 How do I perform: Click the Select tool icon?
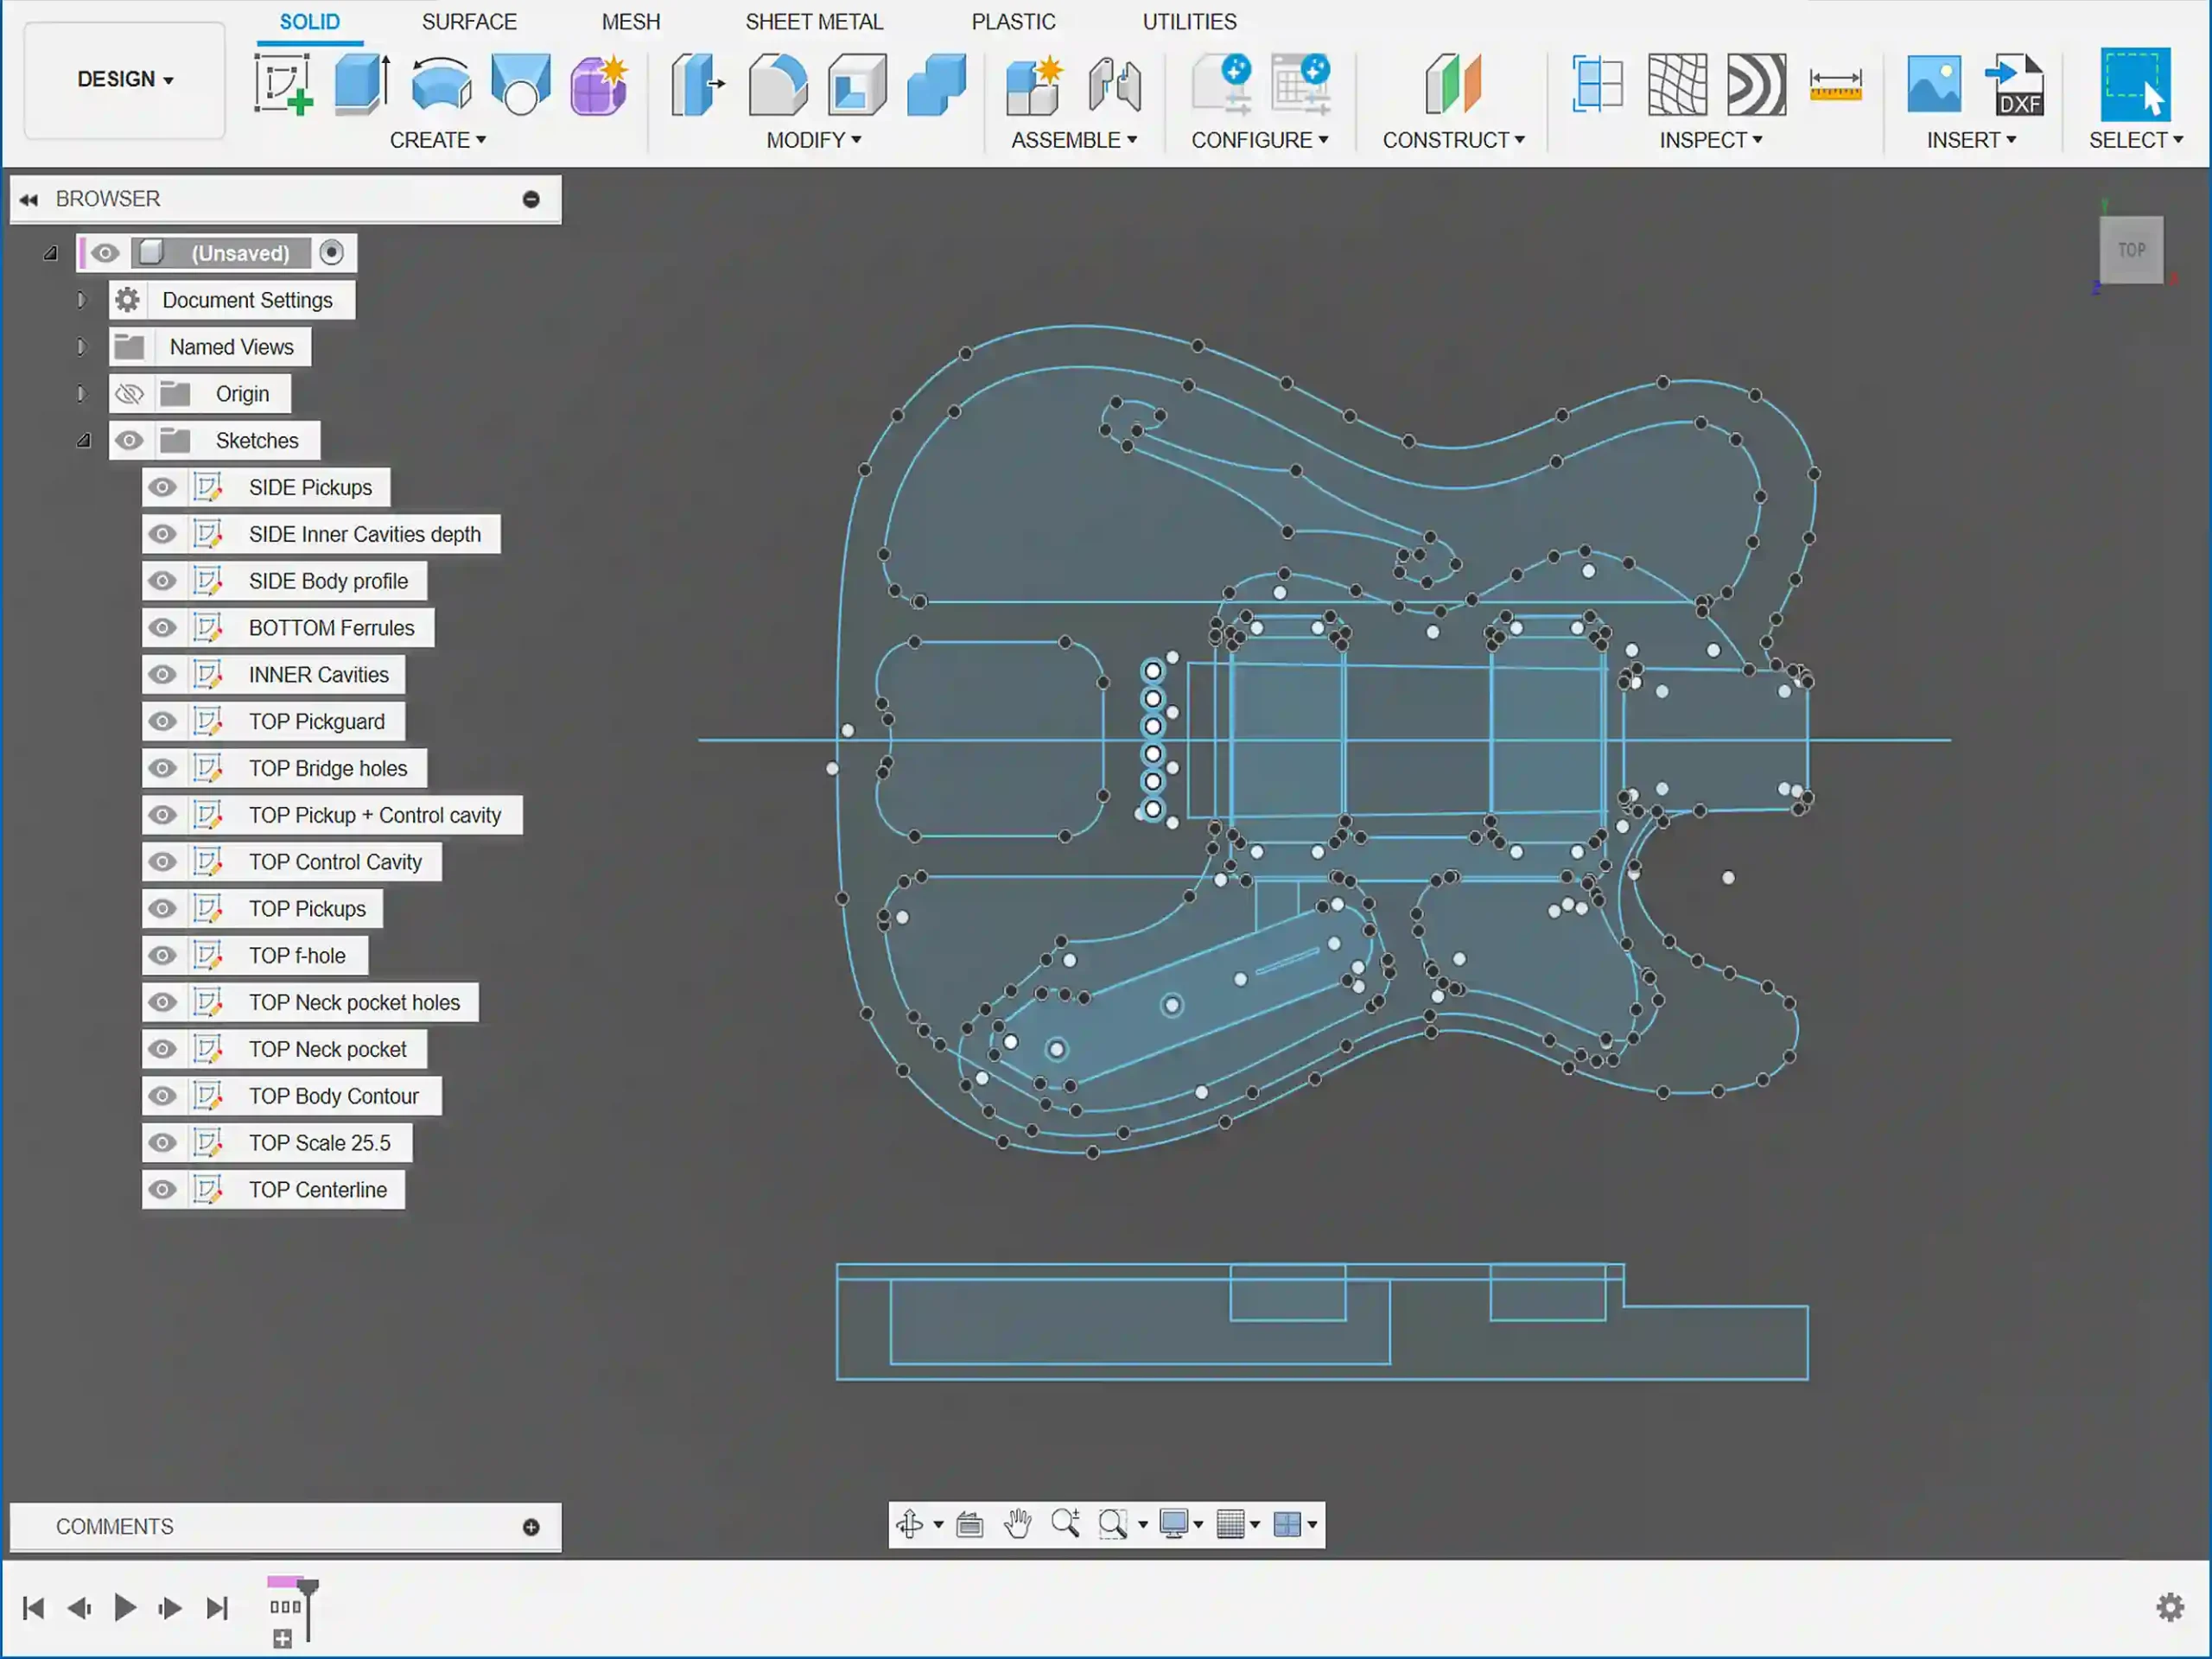[x=2135, y=84]
